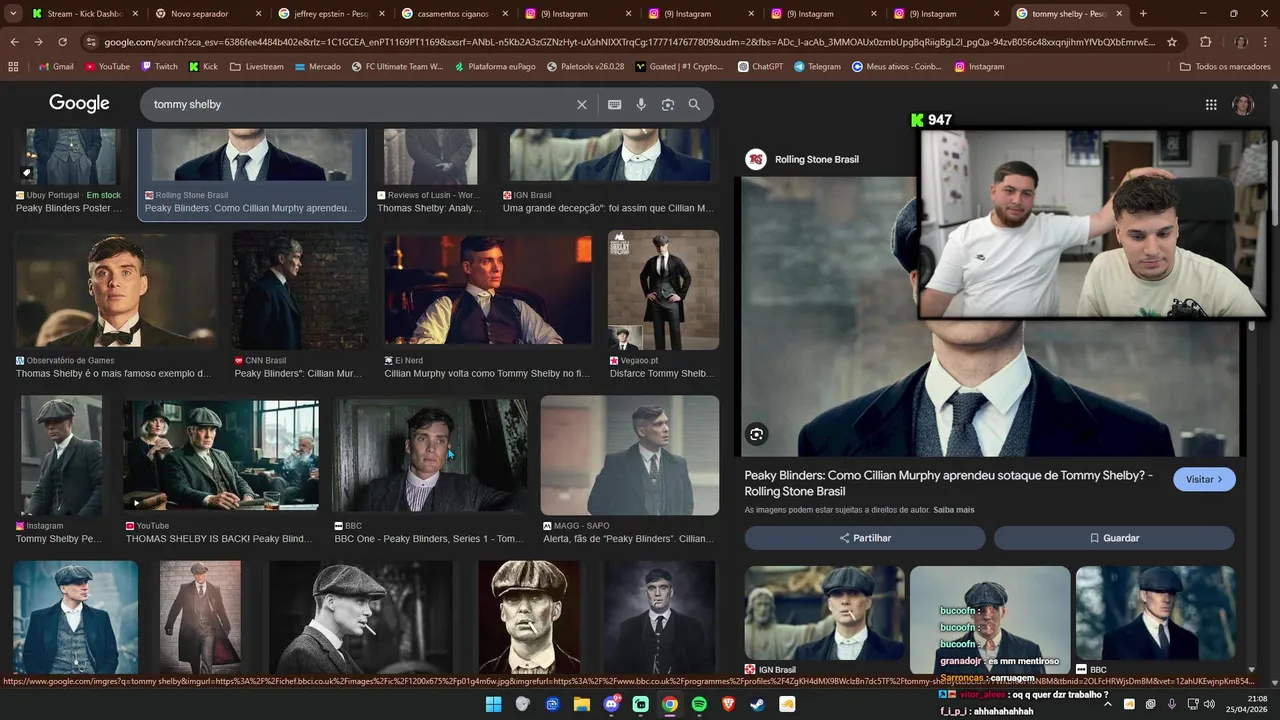Image resolution: width=1280 pixels, height=720 pixels.
Task: Click the Partilhar button
Action: [x=865, y=538]
